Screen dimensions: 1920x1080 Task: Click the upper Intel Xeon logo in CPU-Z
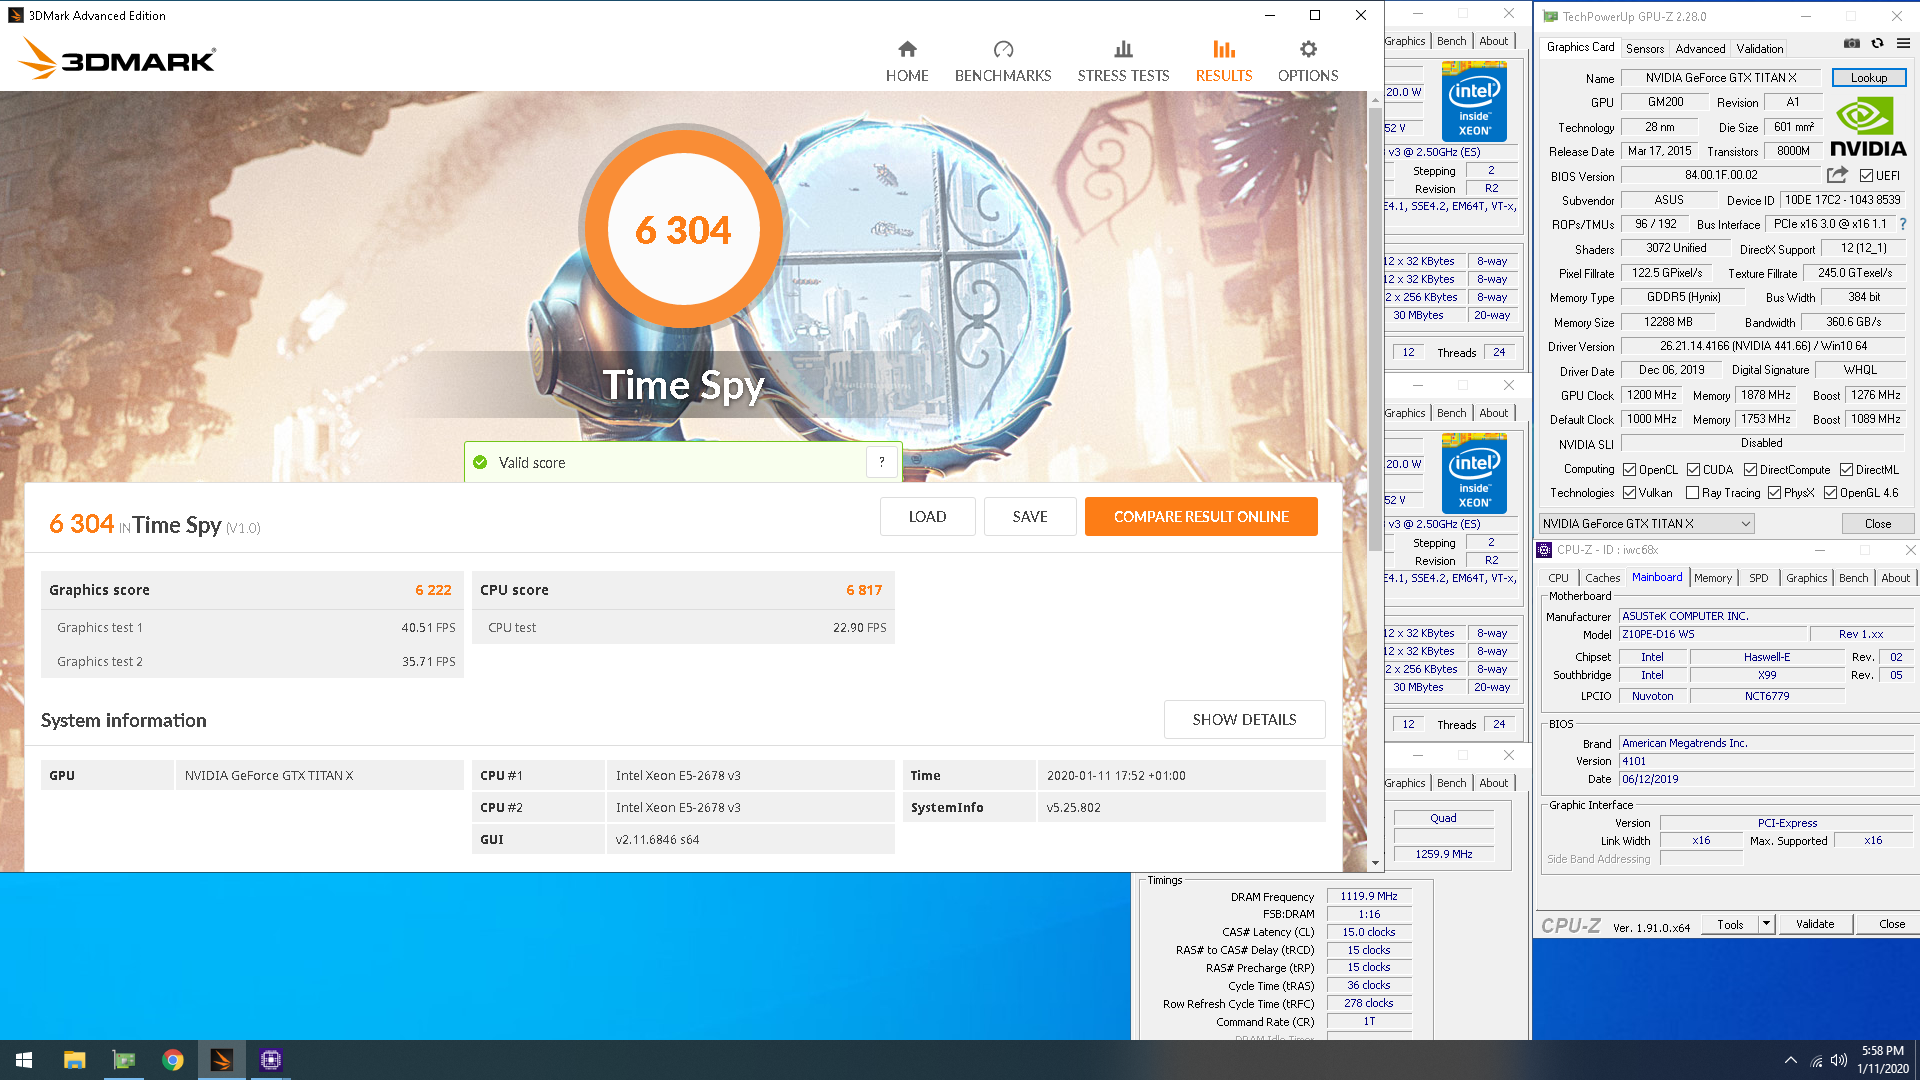(1474, 101)
